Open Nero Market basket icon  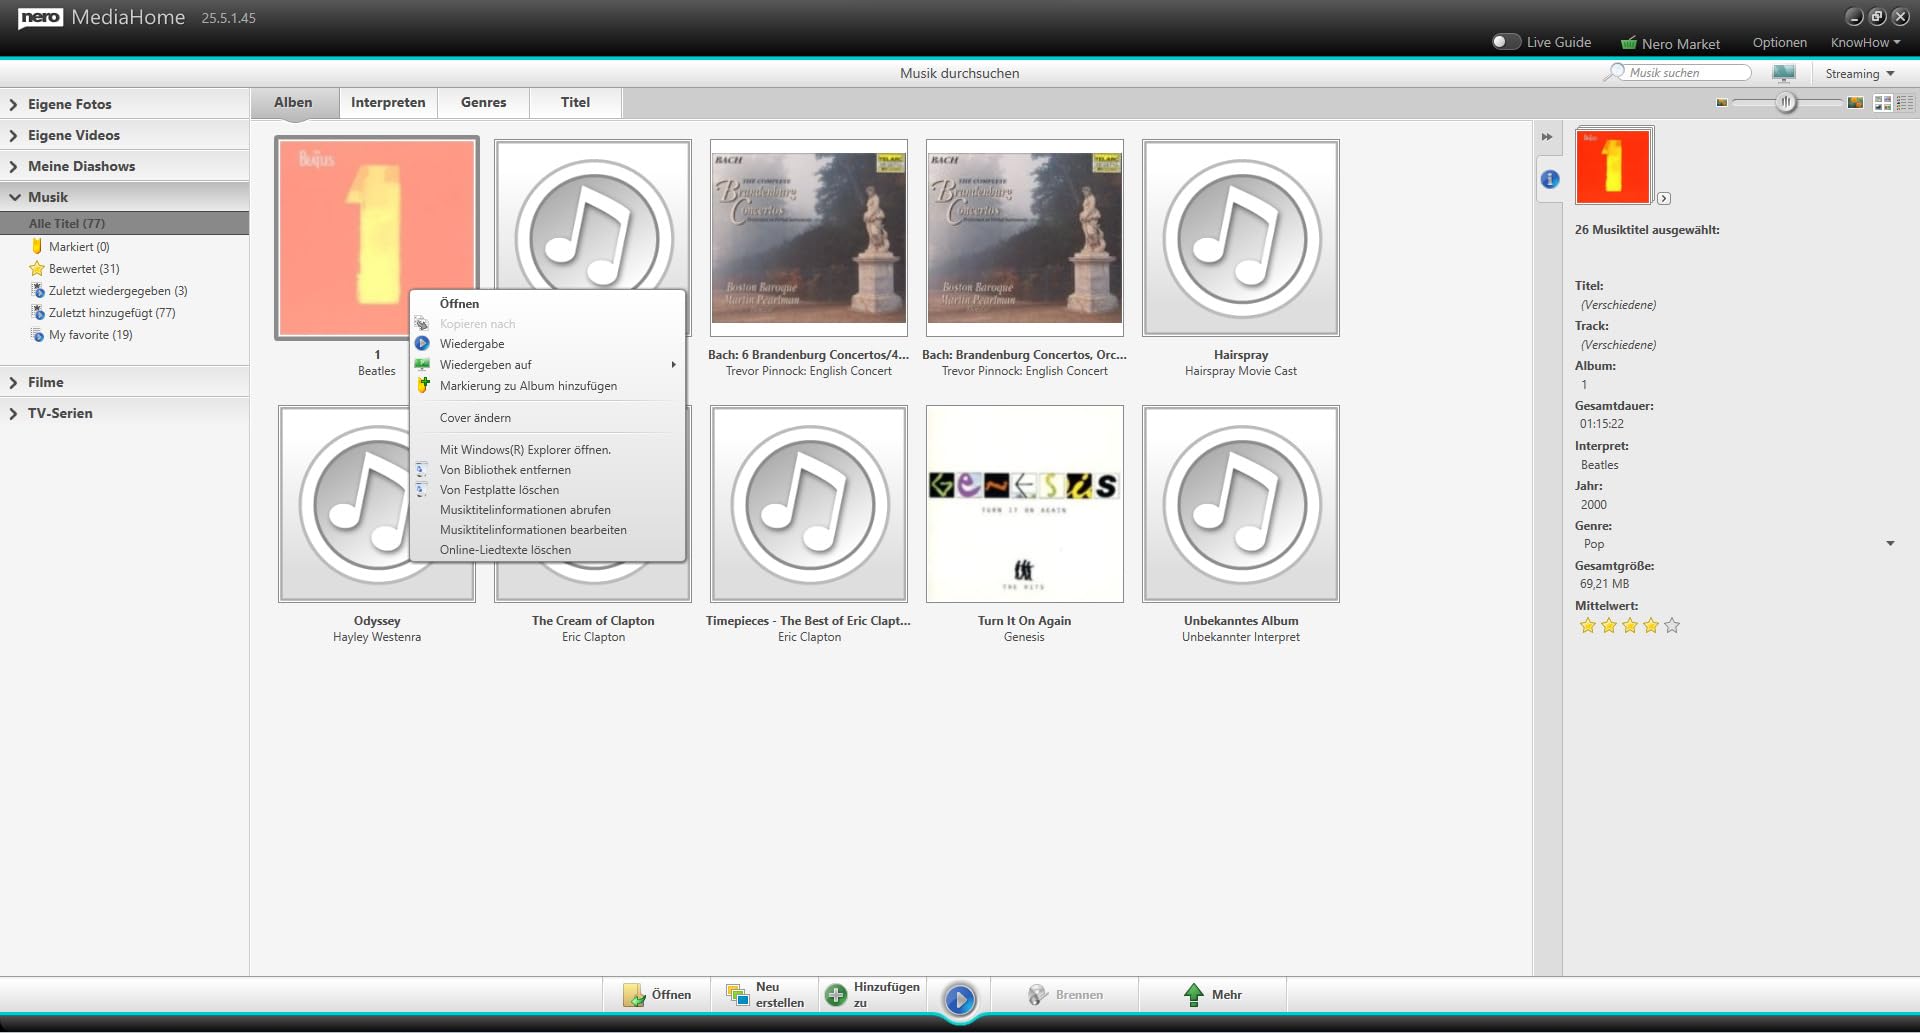pos(1629,43)
